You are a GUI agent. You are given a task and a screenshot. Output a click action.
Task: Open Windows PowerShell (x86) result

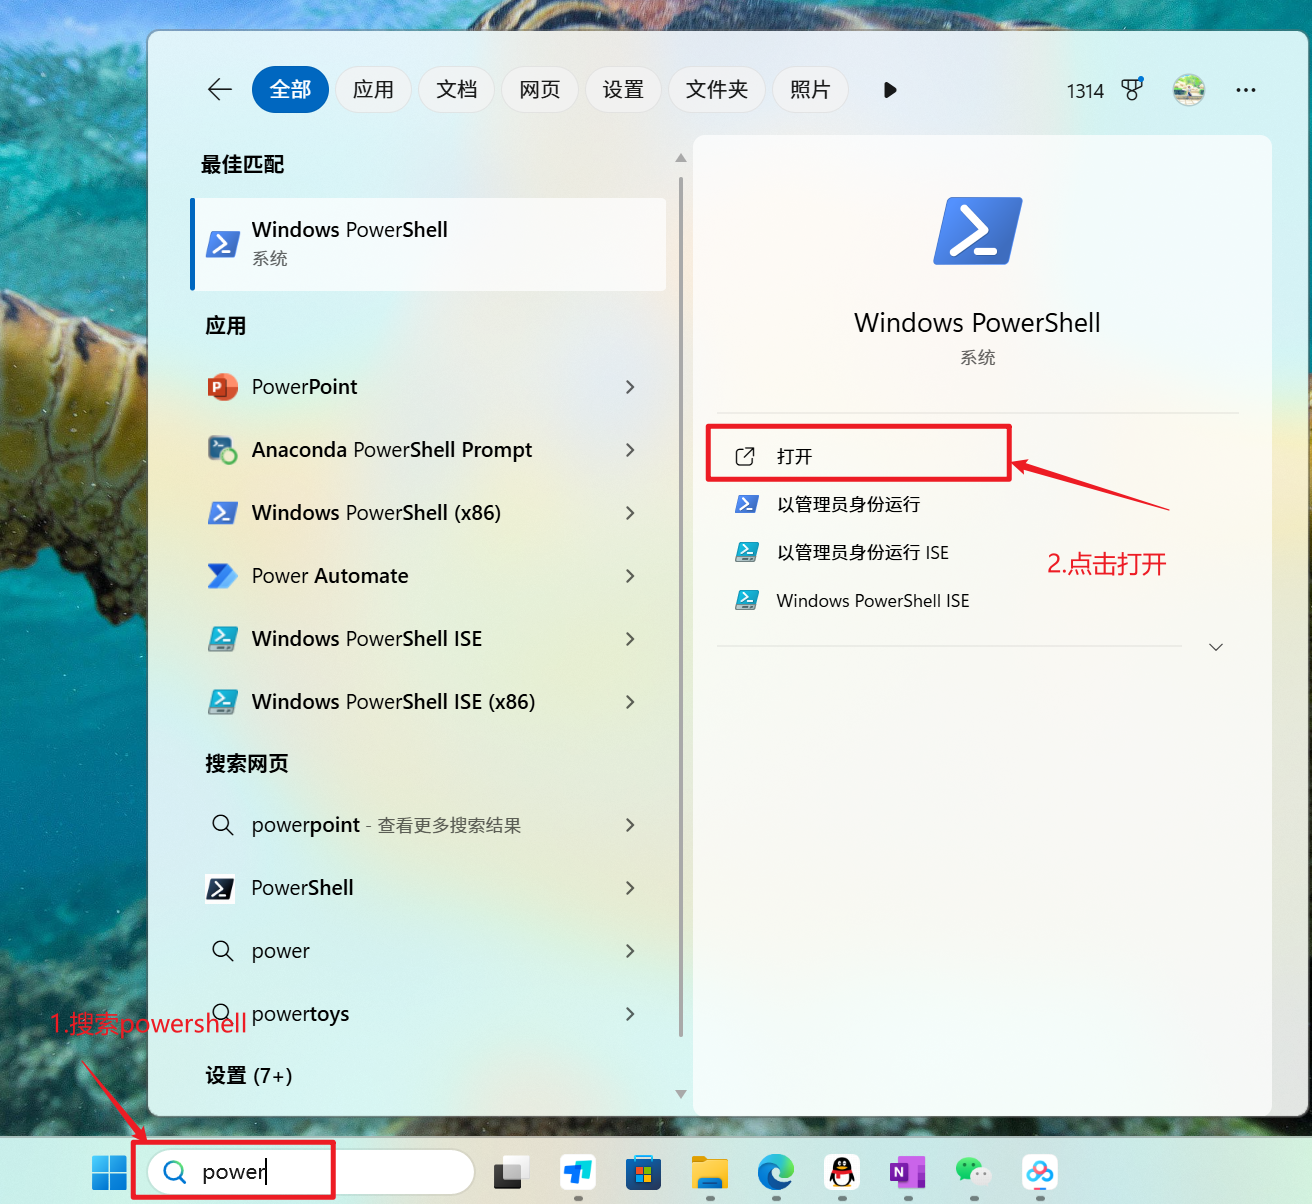(x=429, y=513)
